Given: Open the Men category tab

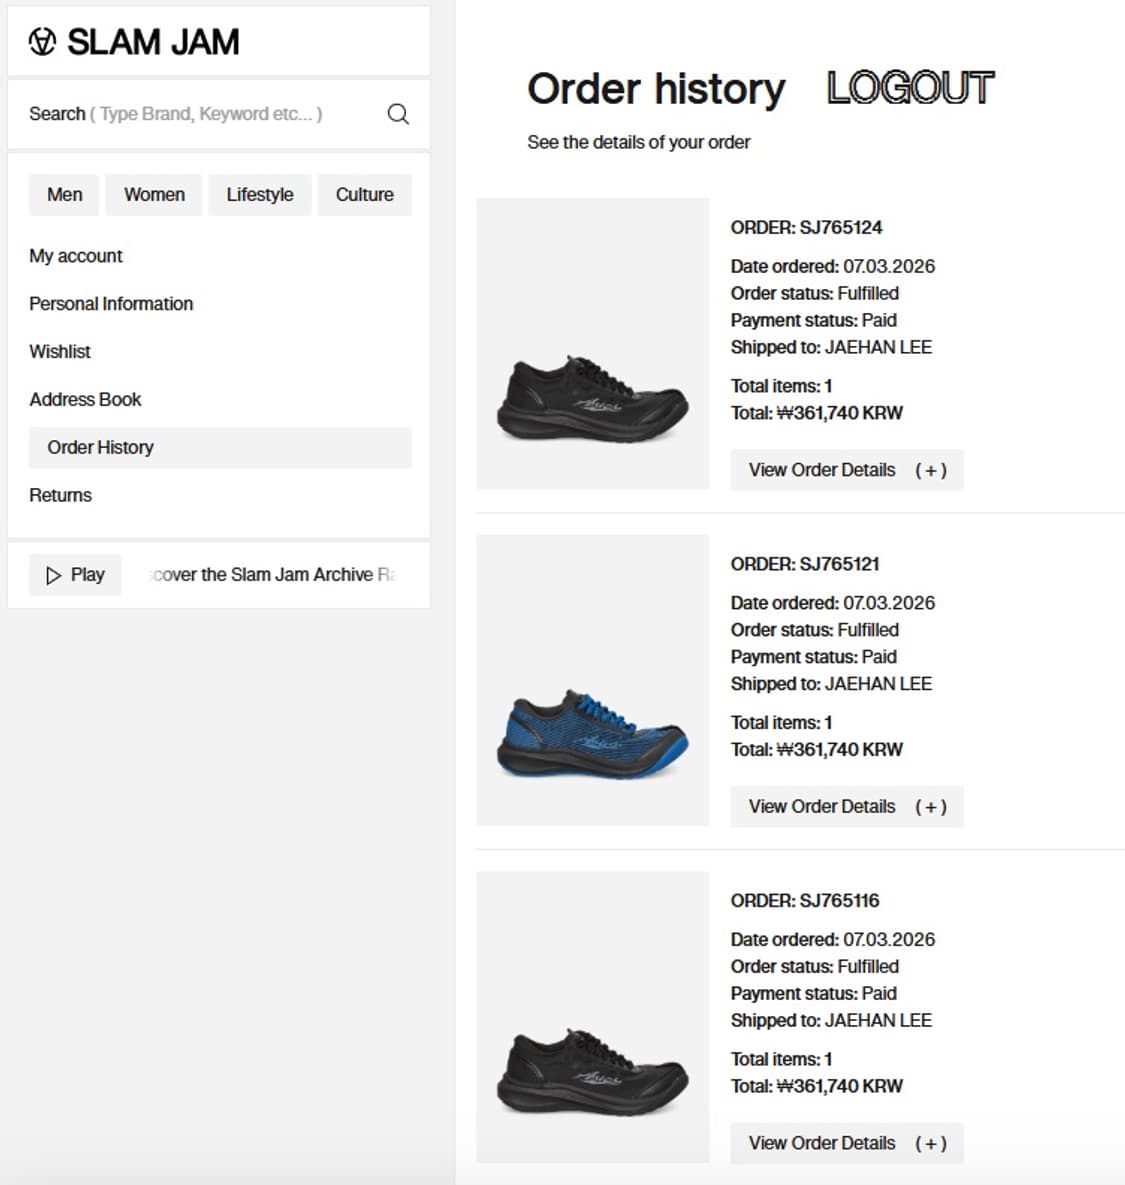Looking at the screenshot, I should click(x=64, y=195).
